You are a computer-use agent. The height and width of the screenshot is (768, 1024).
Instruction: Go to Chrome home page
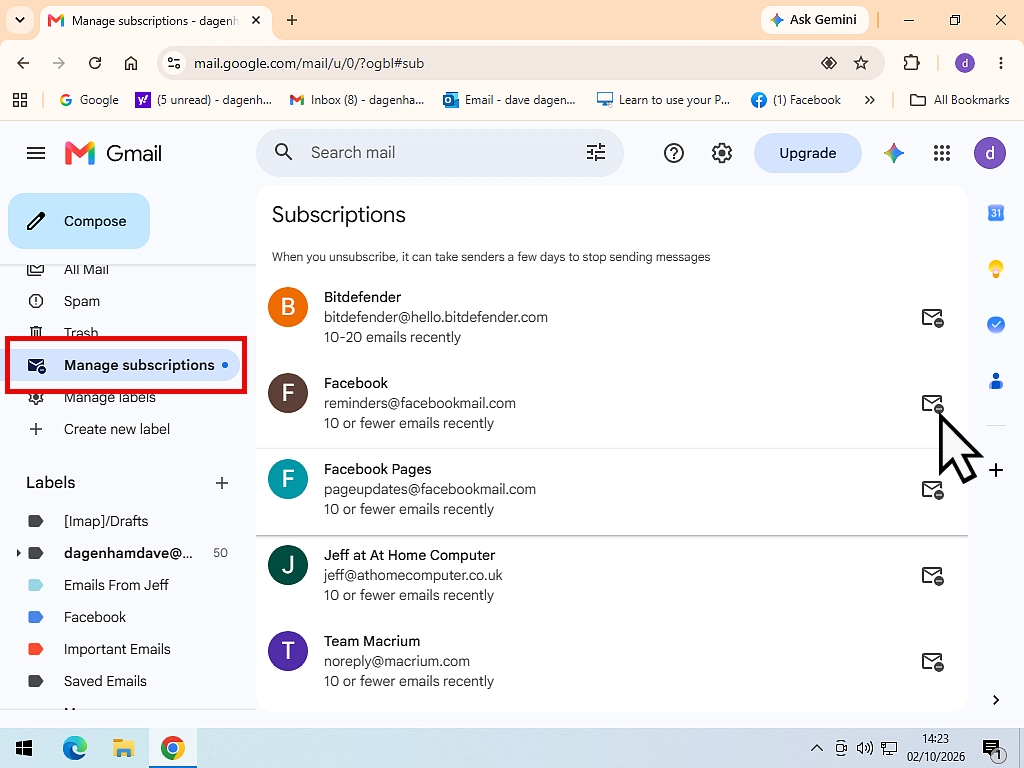[x=131, y=63]
